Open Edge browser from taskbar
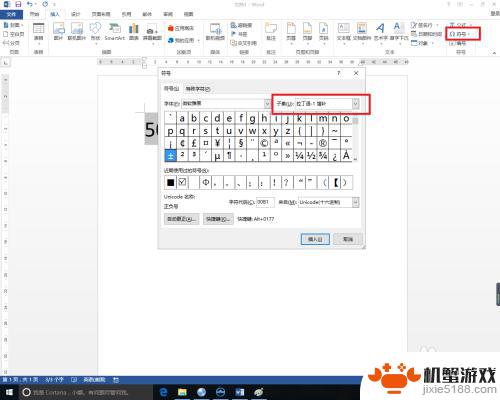The image size is (500, 400). (x=164, y=392)
